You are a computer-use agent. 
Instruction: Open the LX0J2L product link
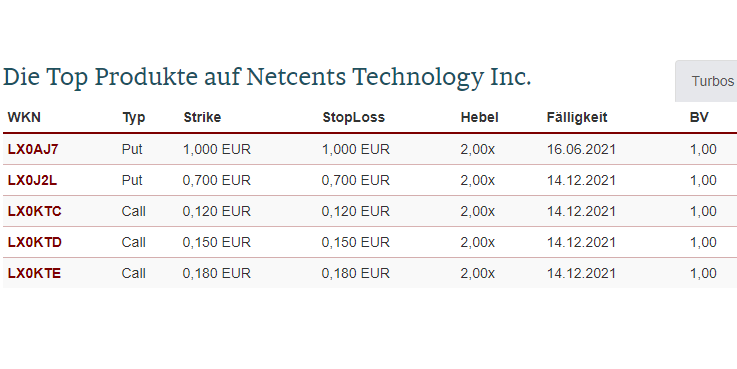[x=32, y=181]
